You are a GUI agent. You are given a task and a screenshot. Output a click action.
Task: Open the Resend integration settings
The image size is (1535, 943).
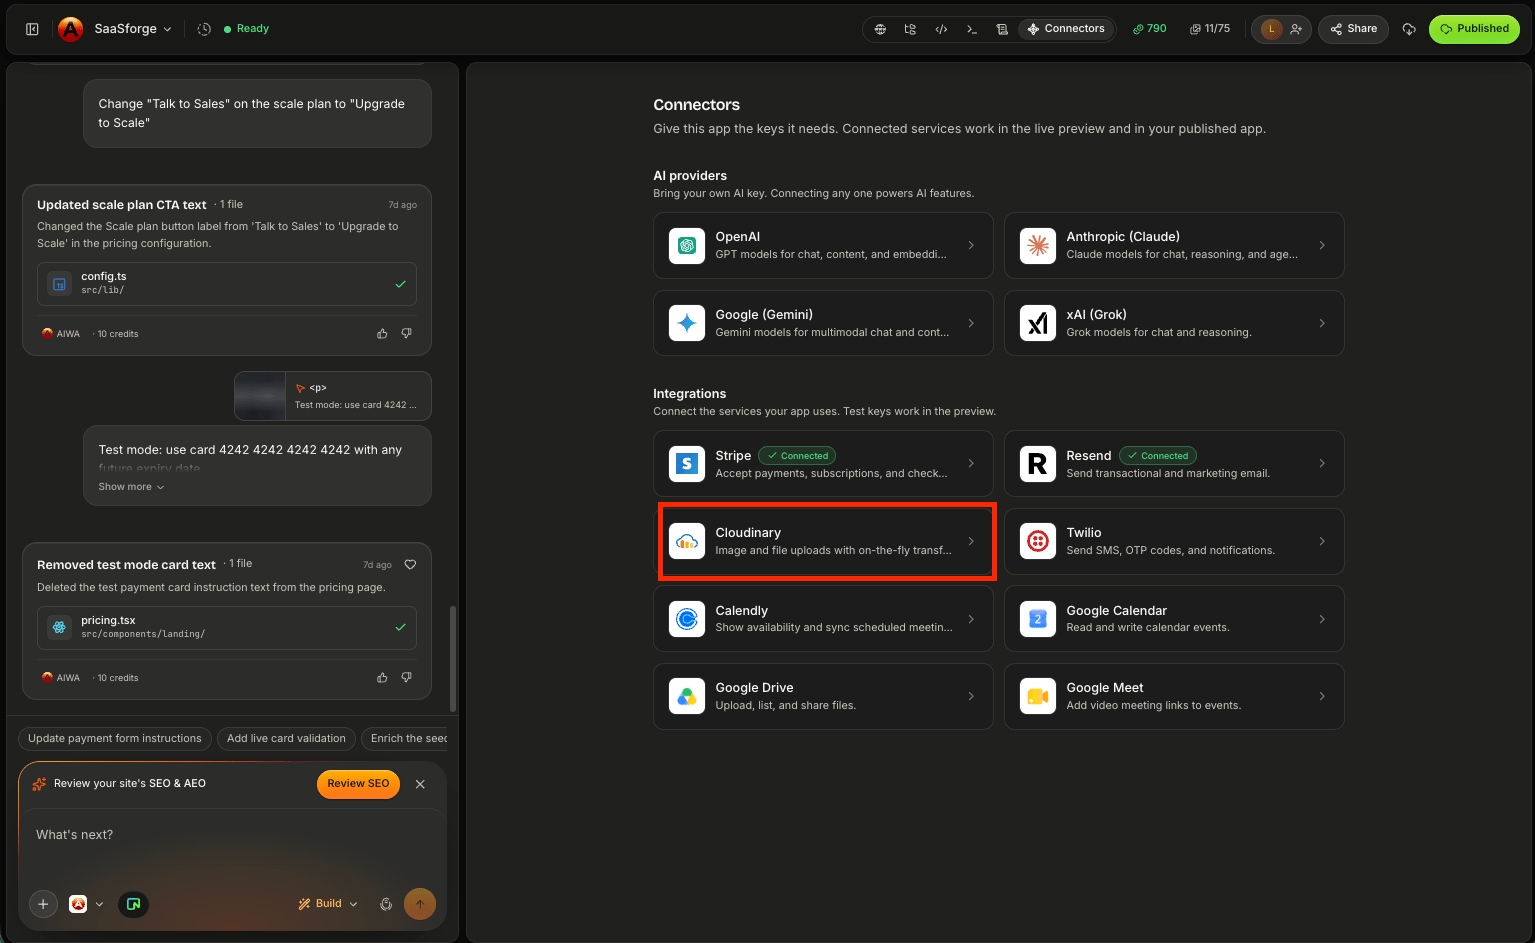pos(1174,464)
